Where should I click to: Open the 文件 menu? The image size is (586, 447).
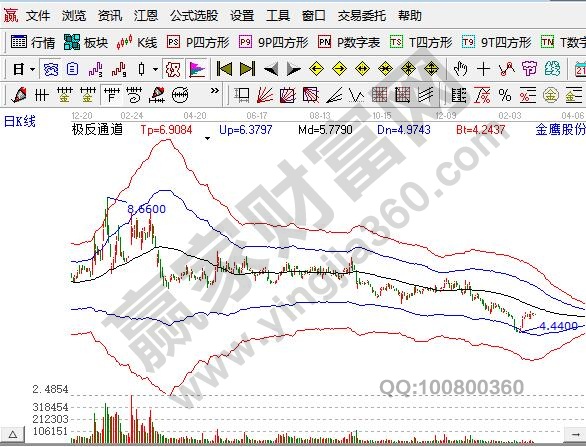38,16
